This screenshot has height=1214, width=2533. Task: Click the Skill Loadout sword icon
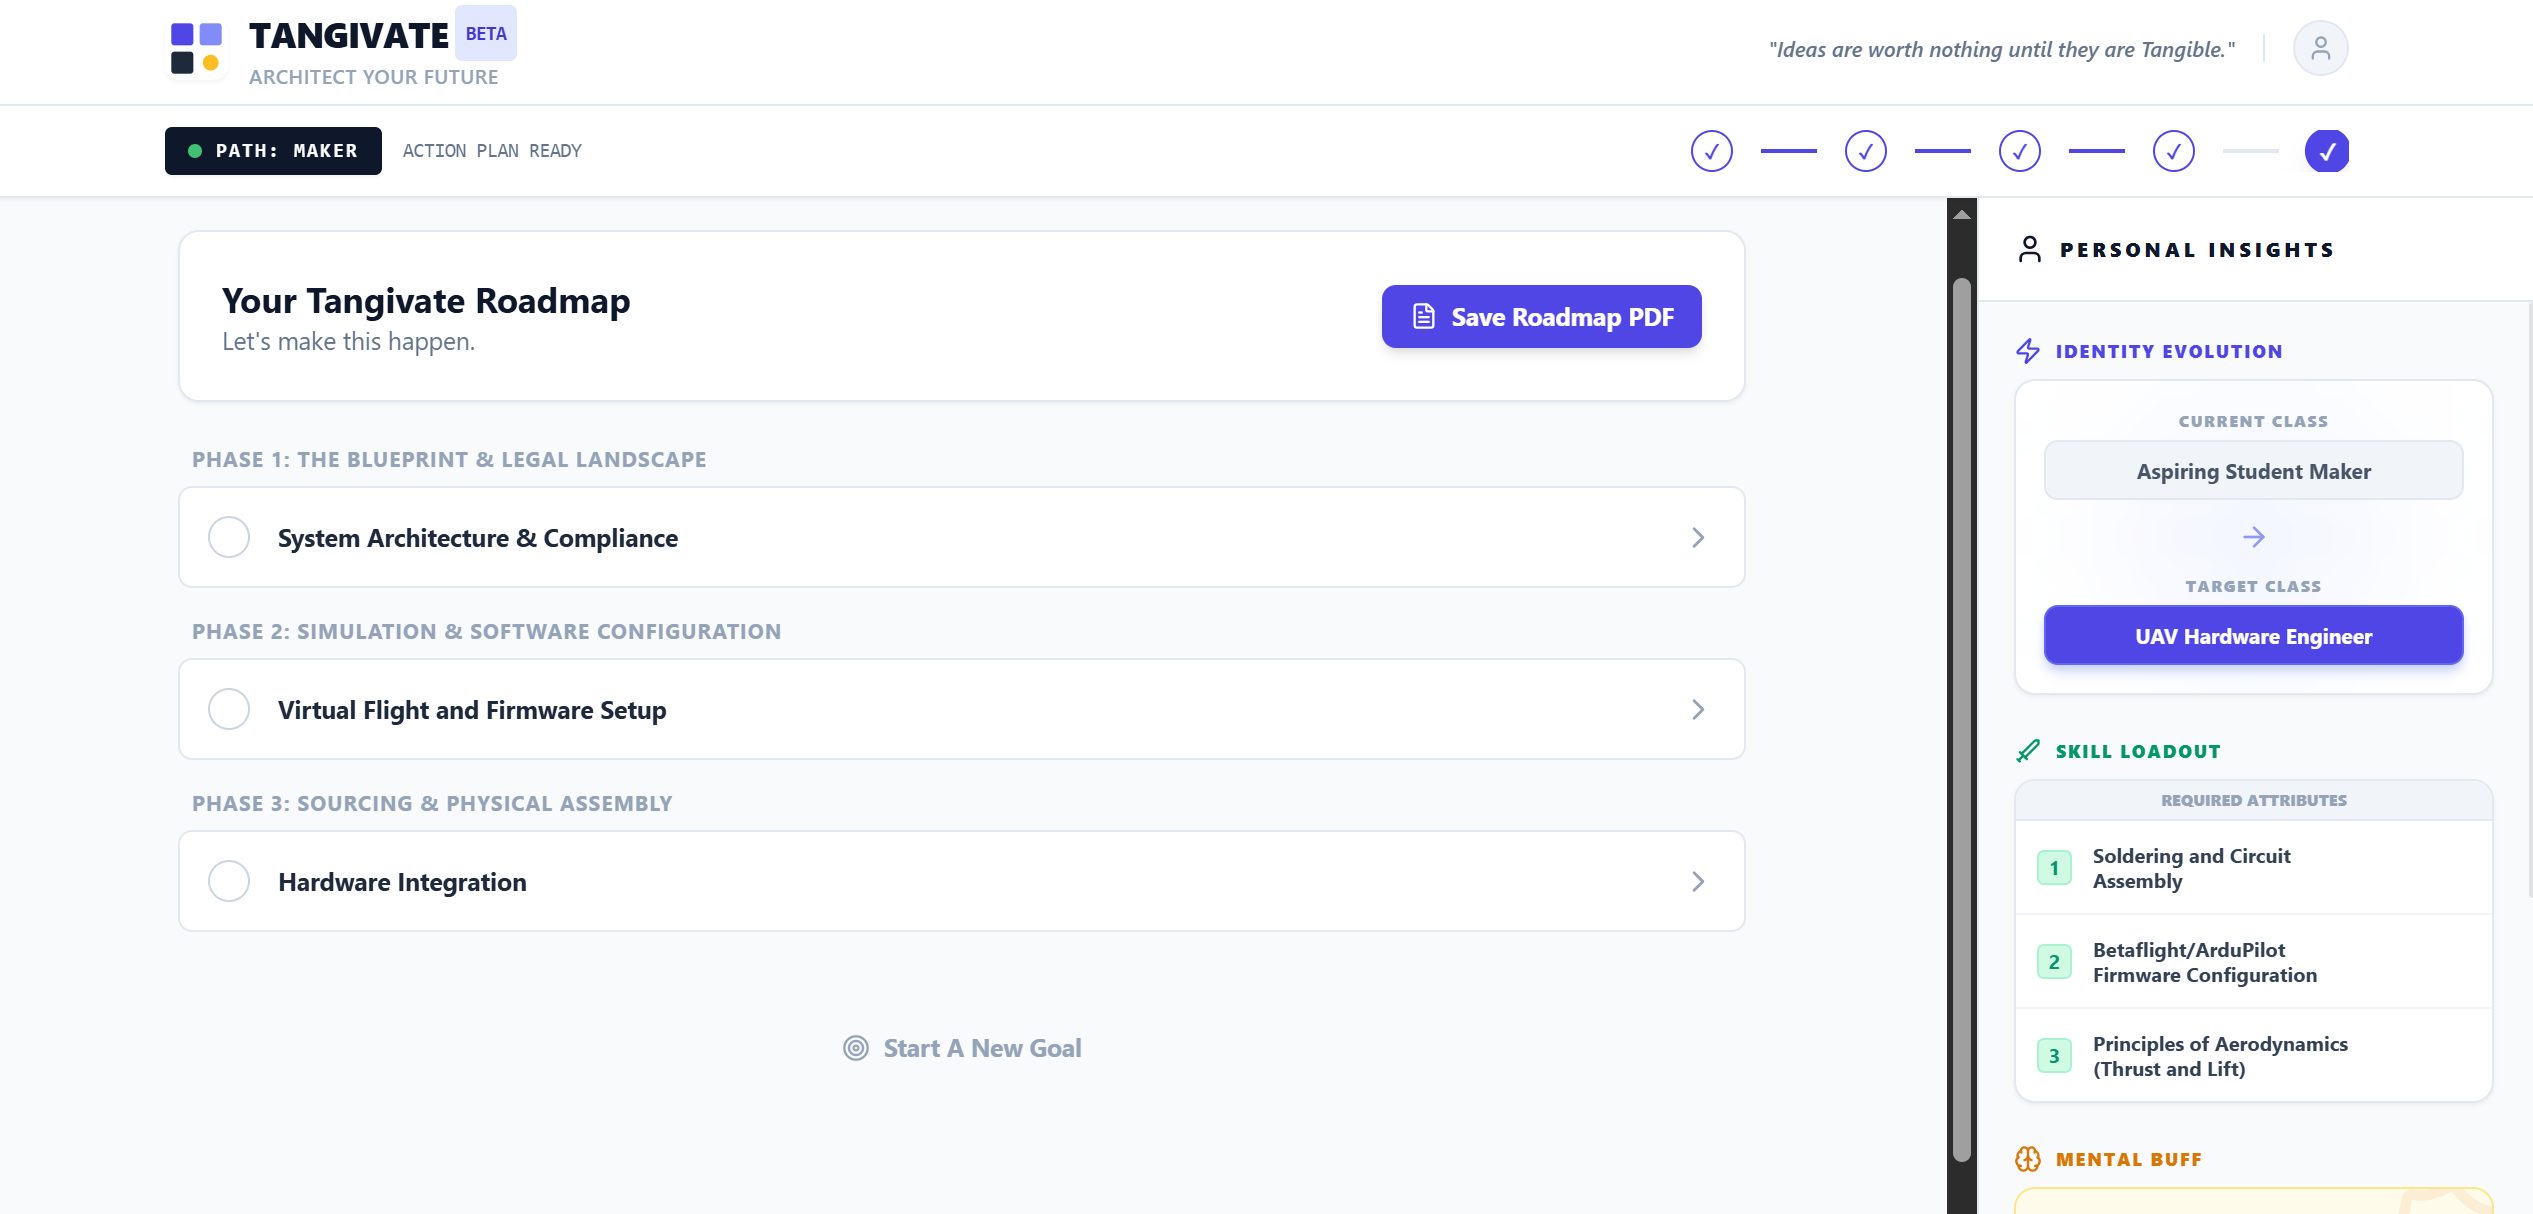click(x=2028, y=751)
